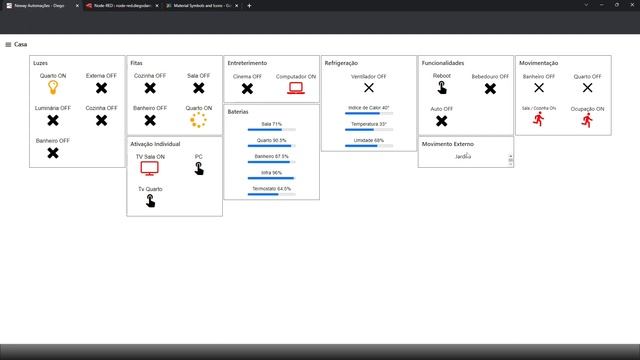Enable Auto mode in Funcionalidades
The width and height of the screenshot is (640, 360).
click(x=442, y=121)
